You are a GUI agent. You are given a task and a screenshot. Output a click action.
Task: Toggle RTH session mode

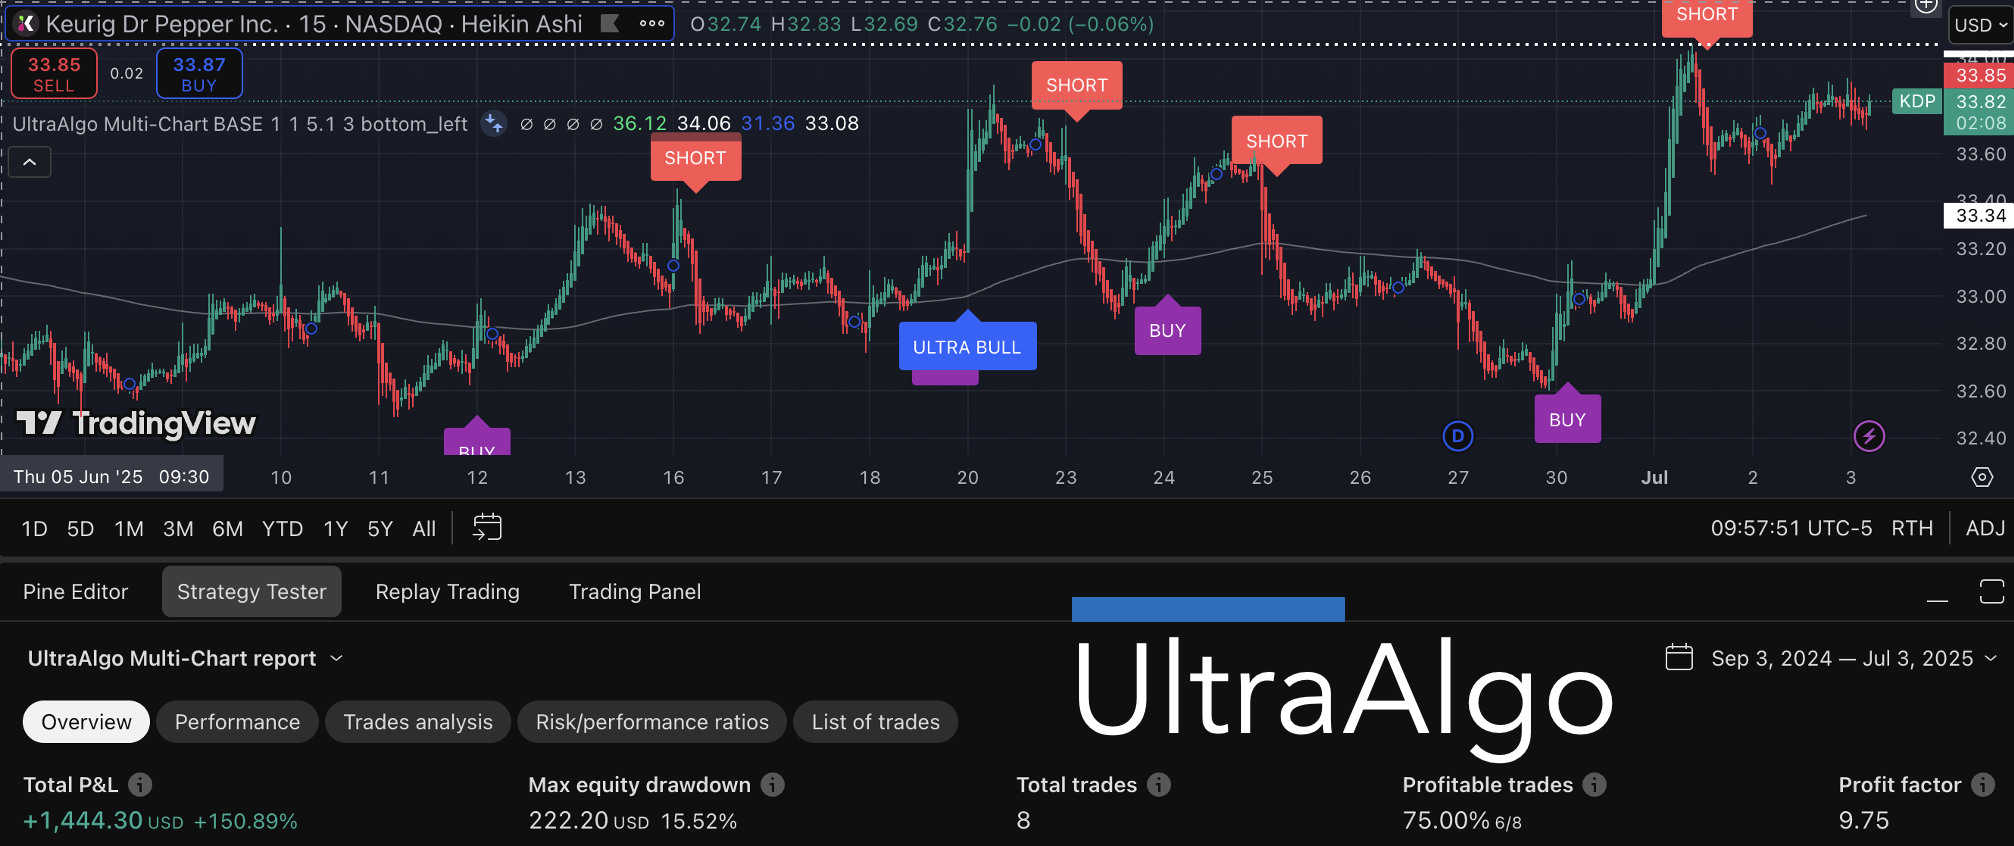pyautogui.click(x=1912, y=528)
